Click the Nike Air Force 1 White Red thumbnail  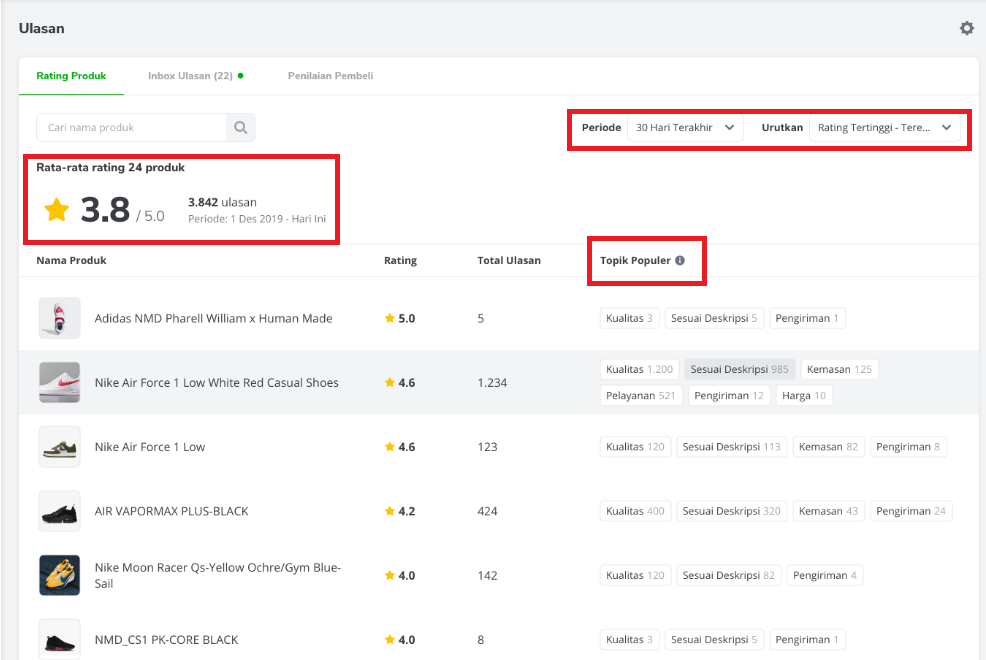[x=59, y=382]
